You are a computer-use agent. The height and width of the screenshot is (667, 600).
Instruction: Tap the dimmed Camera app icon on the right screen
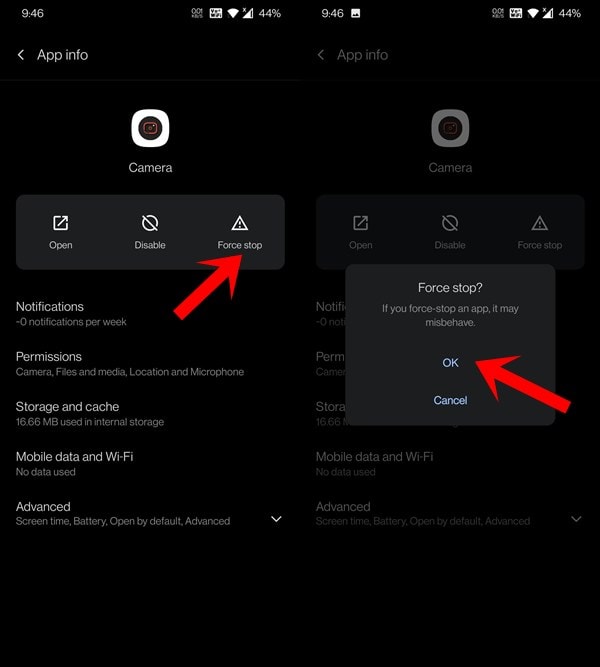(450, 128)
